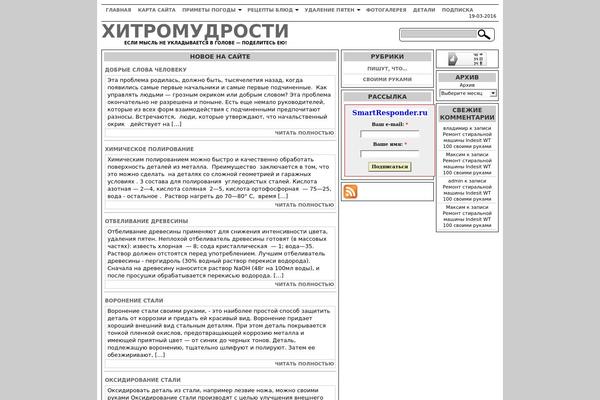This screenshot has width=600, height=400.
Task: Click the Ваш имя input field
Action: (x=390, y=154)
